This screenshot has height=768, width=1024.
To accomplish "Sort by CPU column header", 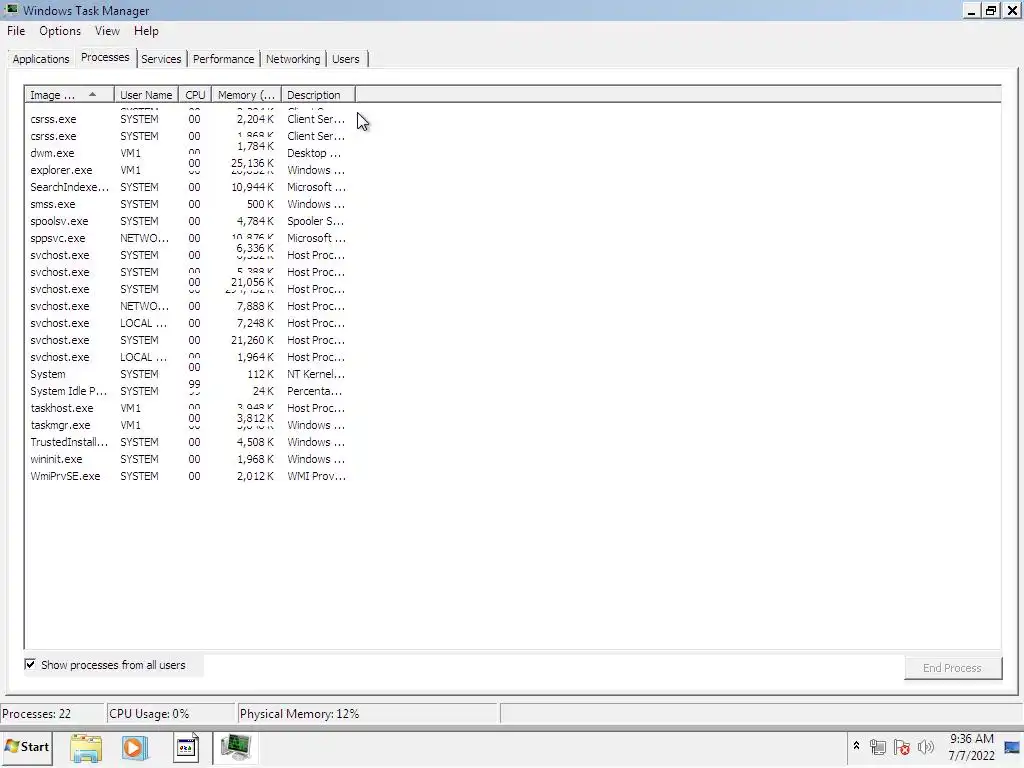I will (x=195, y=95).
